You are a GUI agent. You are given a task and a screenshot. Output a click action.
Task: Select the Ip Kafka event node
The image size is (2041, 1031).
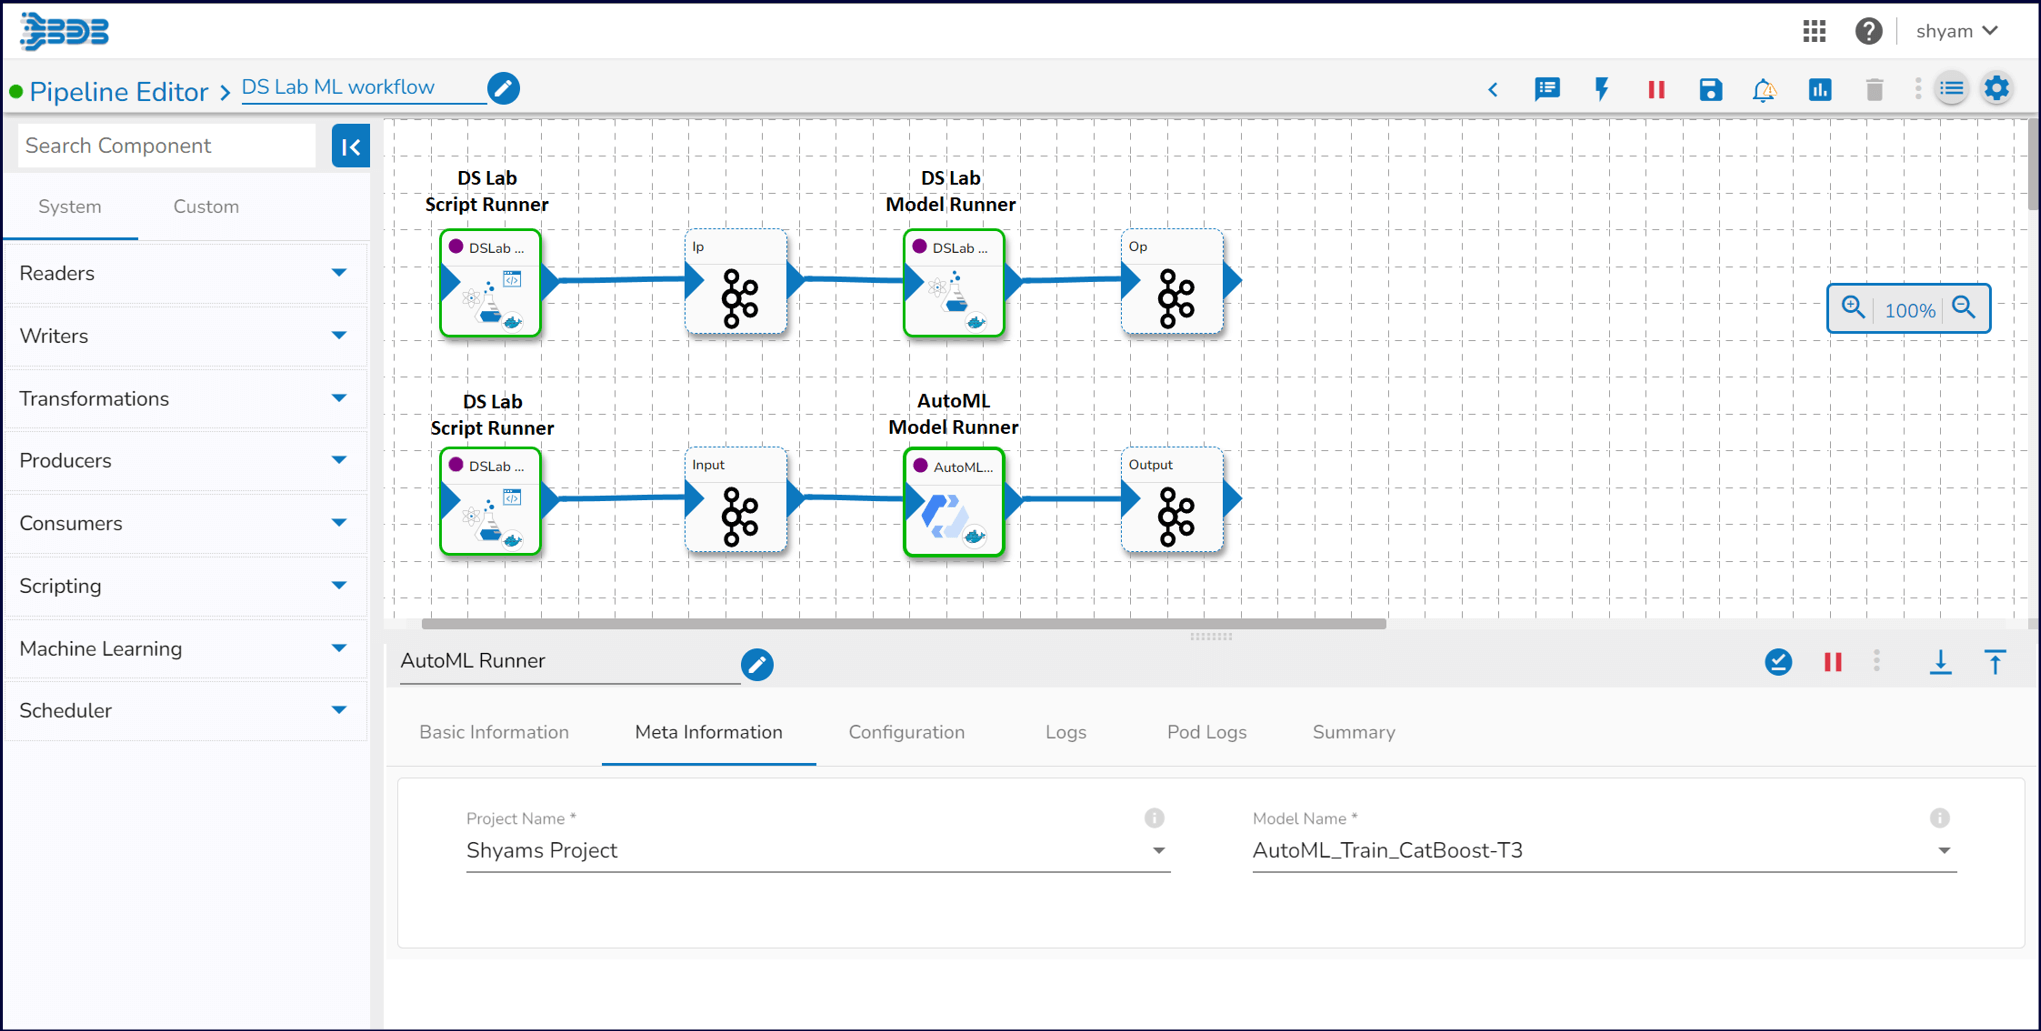pos(737,283)
